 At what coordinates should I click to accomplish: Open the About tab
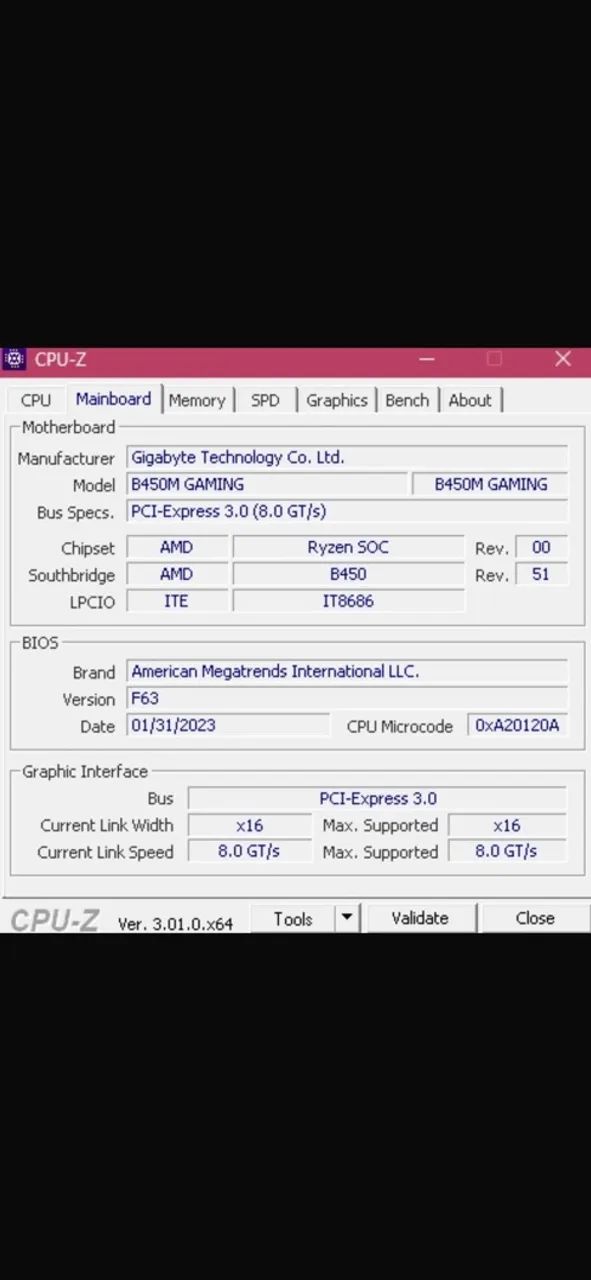pyautogui.click(x=470, y=400)
